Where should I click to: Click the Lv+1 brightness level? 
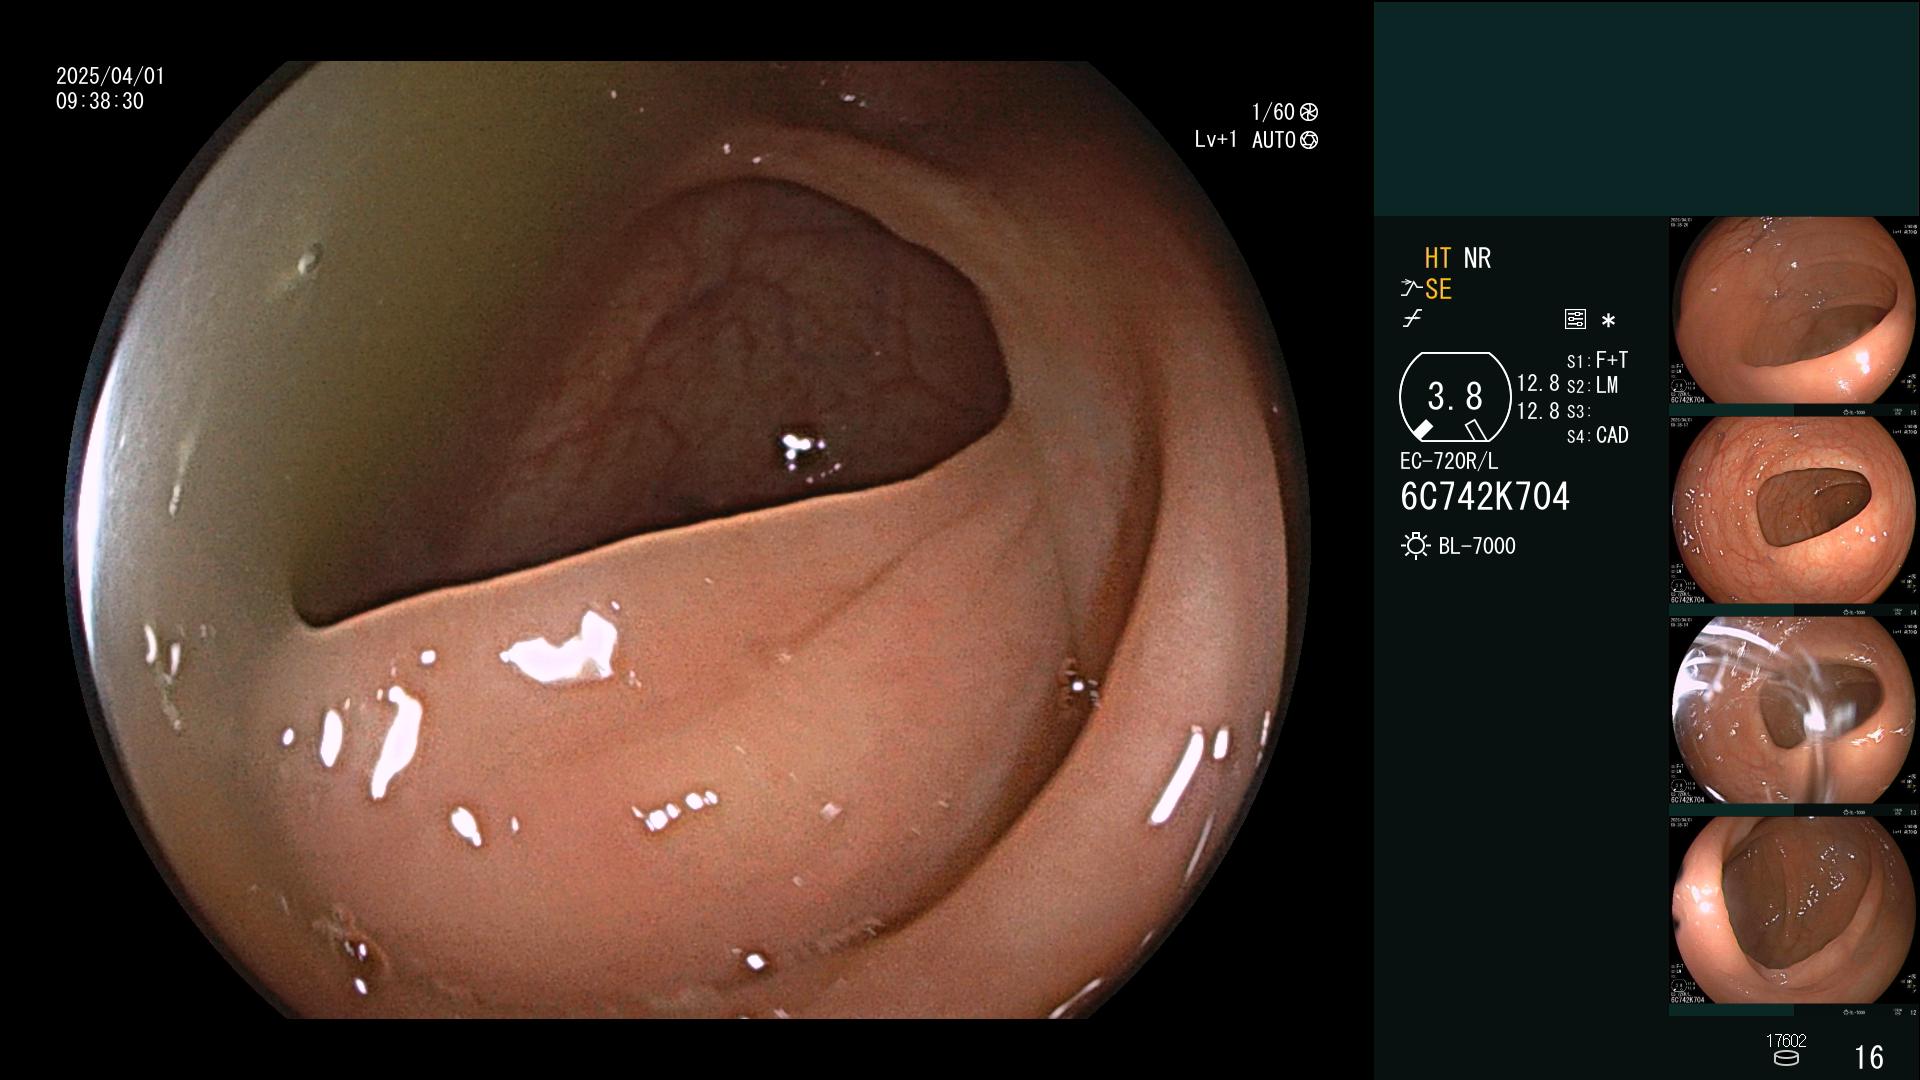[x=1216, y=140]
